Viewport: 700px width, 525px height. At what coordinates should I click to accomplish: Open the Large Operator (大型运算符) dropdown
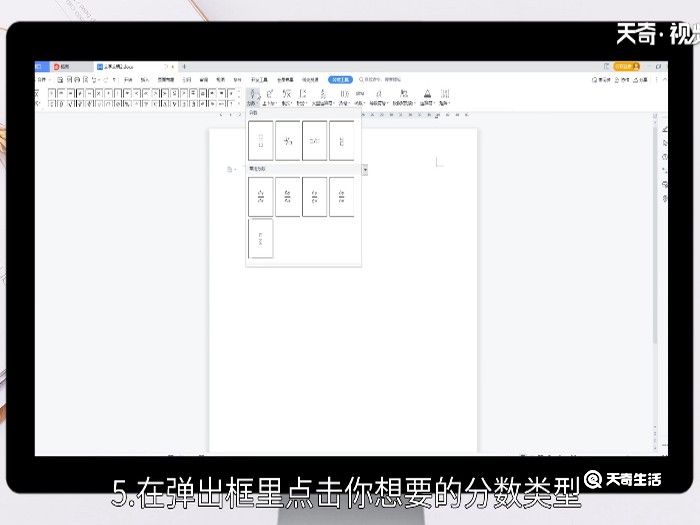pos(323,97)
